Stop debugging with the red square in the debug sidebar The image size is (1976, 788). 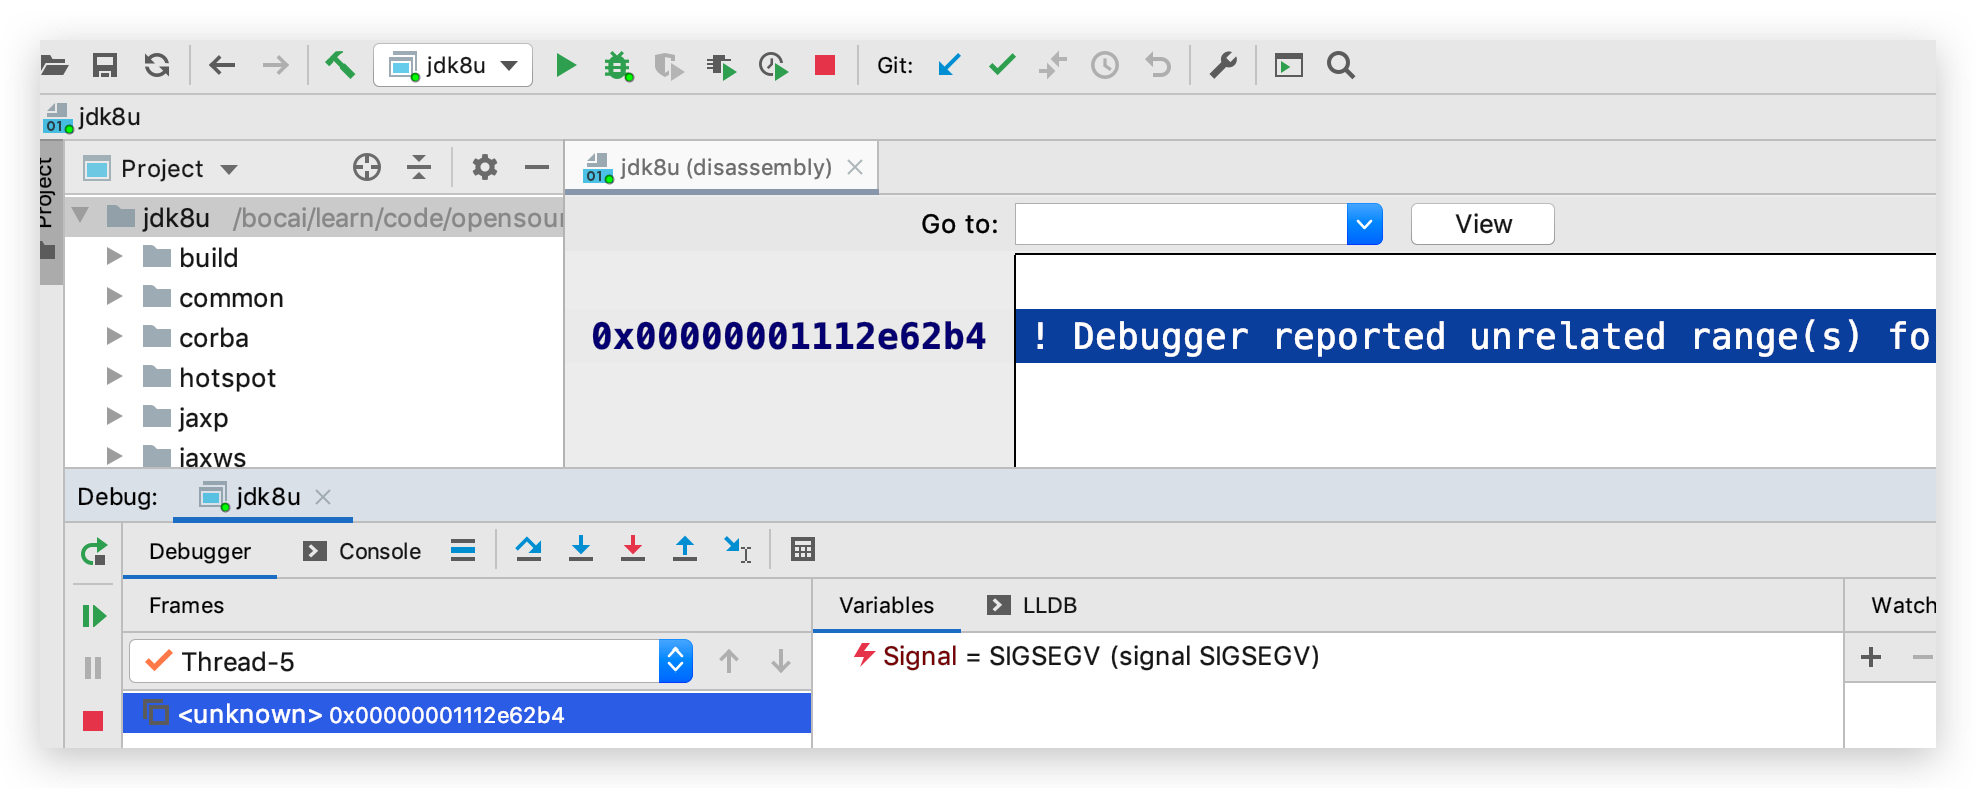93,721
